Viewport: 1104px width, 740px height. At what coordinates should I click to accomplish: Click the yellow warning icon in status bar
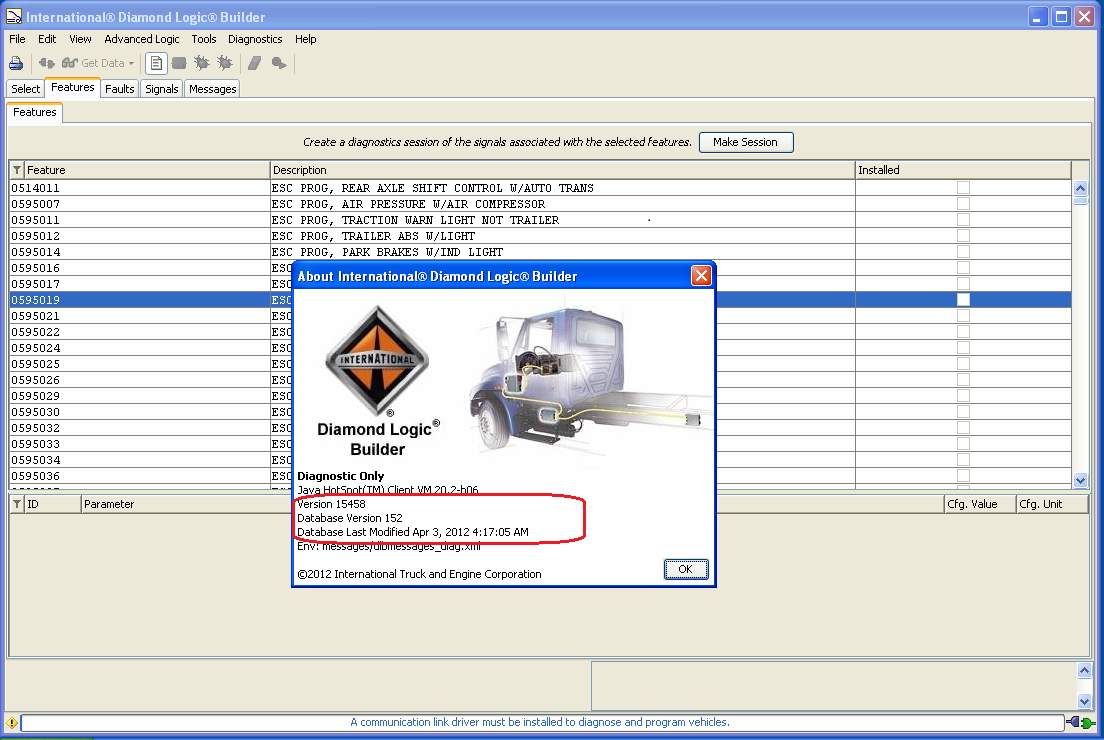(x=12, y=722)
